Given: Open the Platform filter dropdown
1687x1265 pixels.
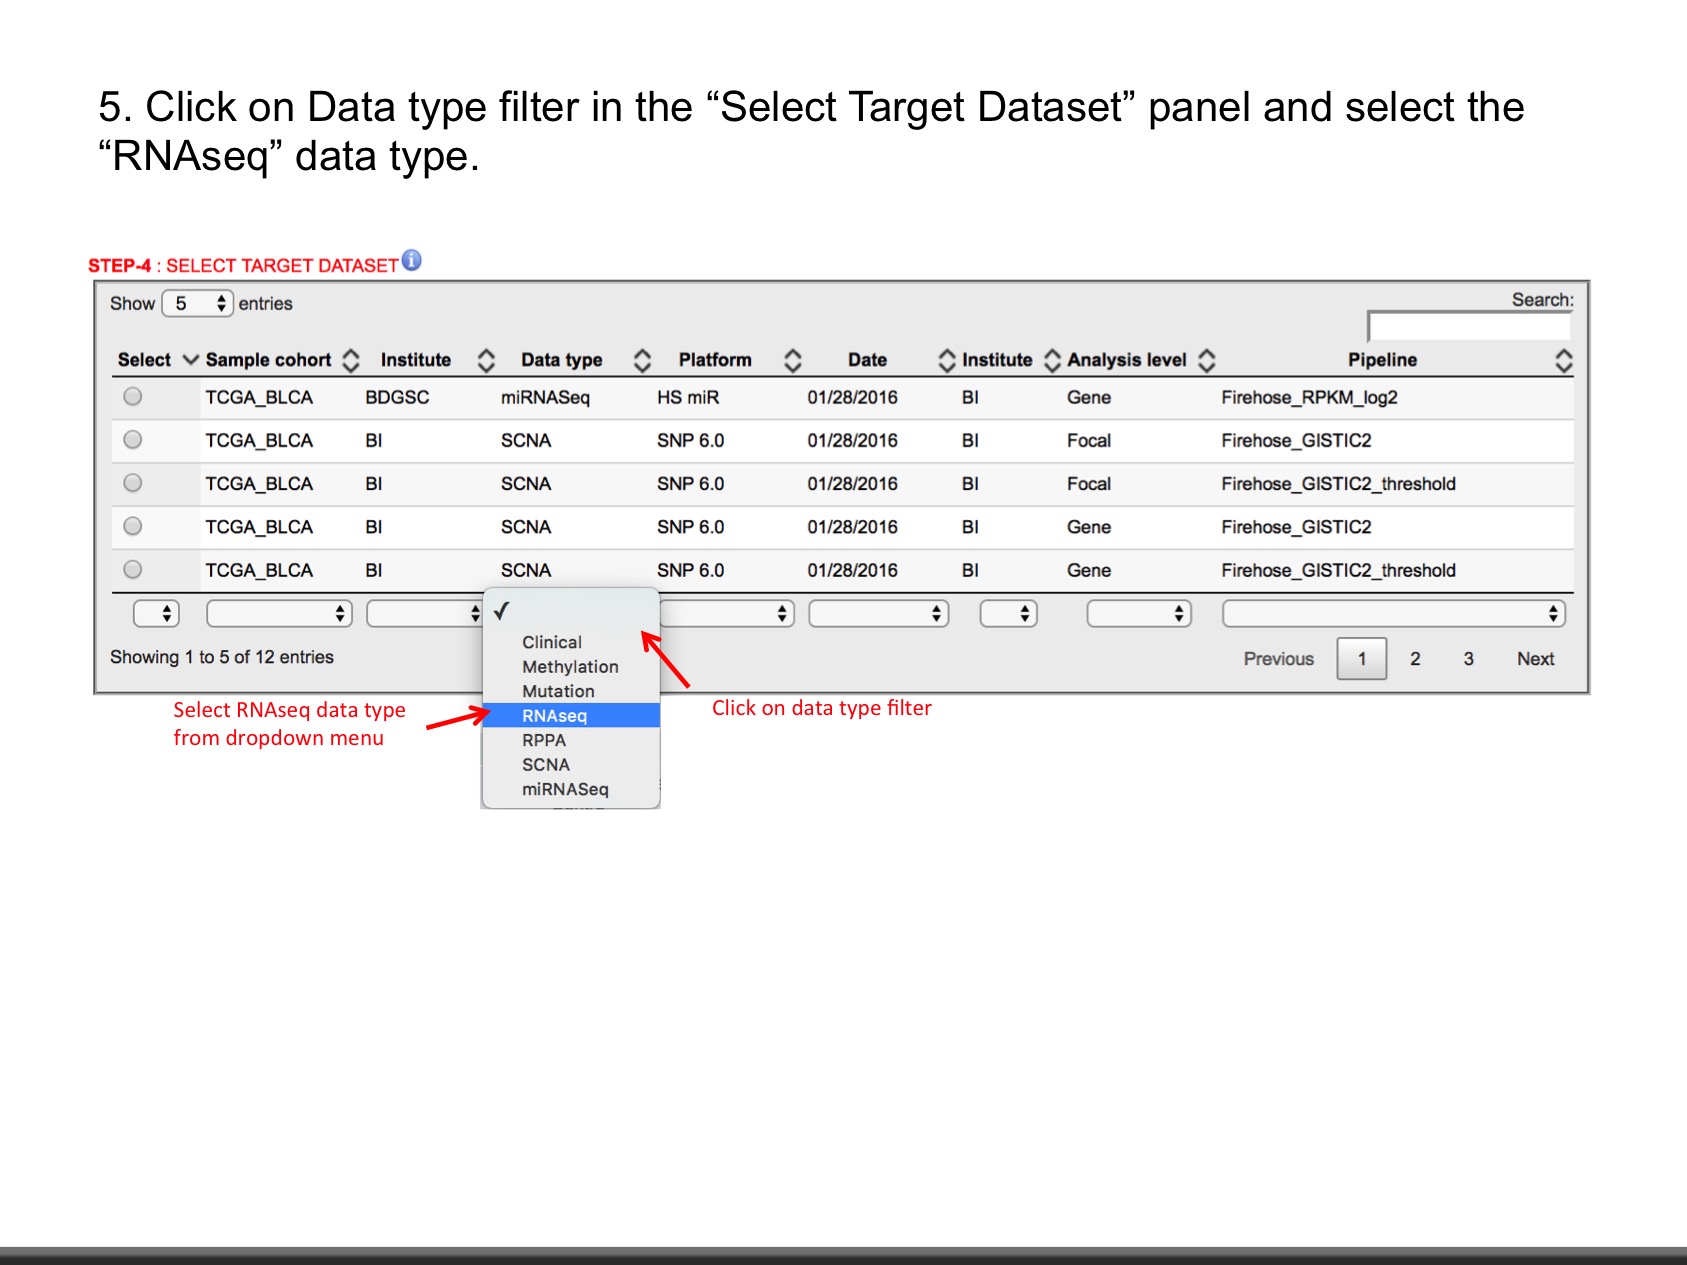Looking at the screenshot, I should [x=727, y=613].
